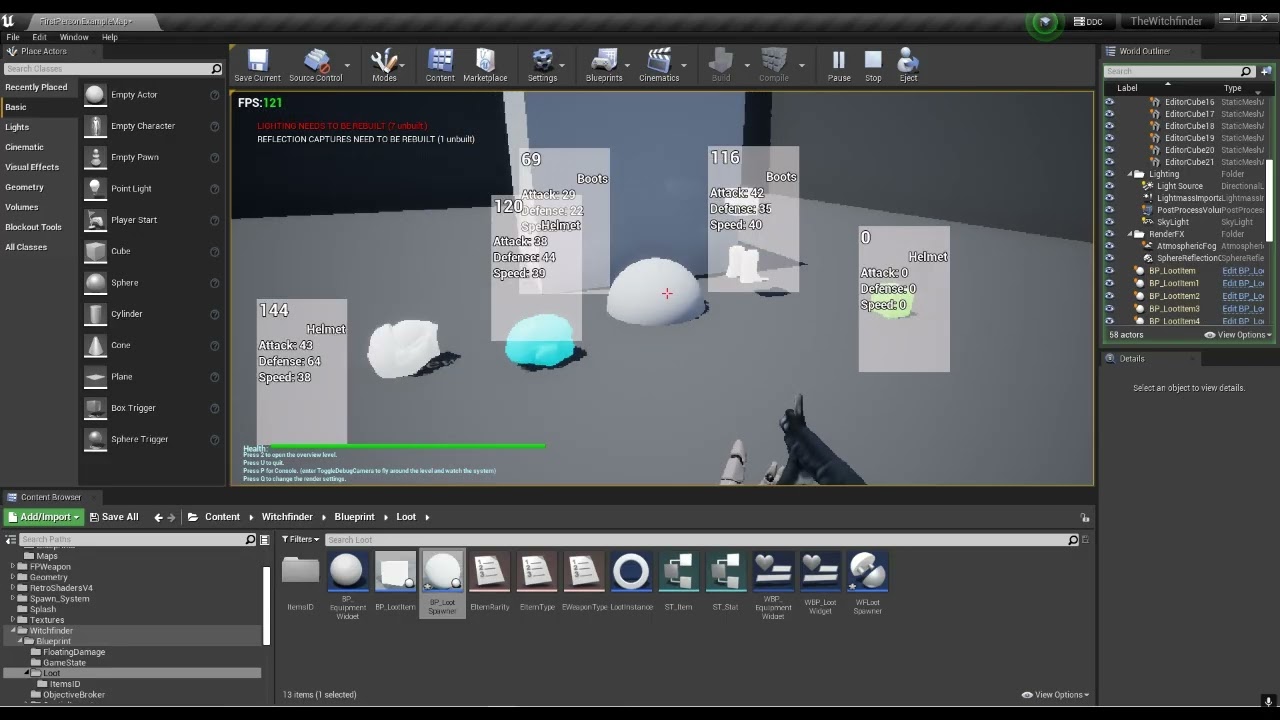
Task: Click Edit BP_LootItem1 link in outliner
Action: (x=1243, y=283)
